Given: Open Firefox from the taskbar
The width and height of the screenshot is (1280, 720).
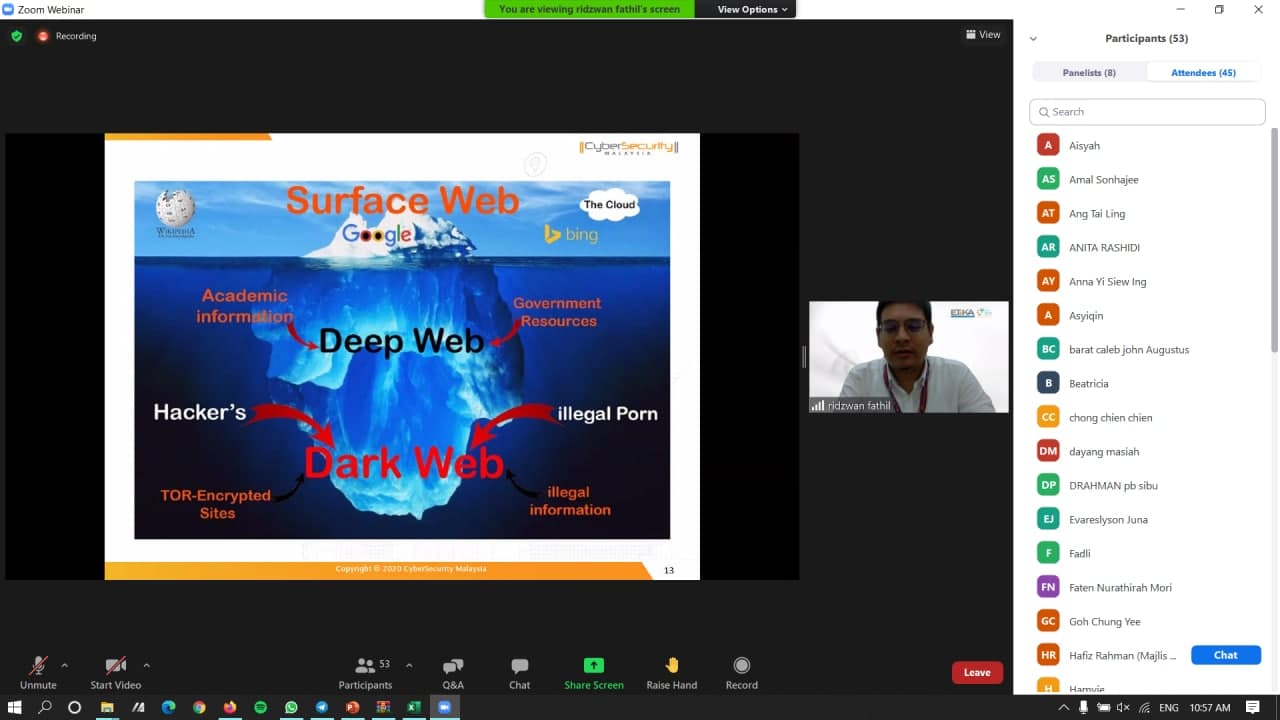Looking at the screenshot, I should [x=230, y=707].
